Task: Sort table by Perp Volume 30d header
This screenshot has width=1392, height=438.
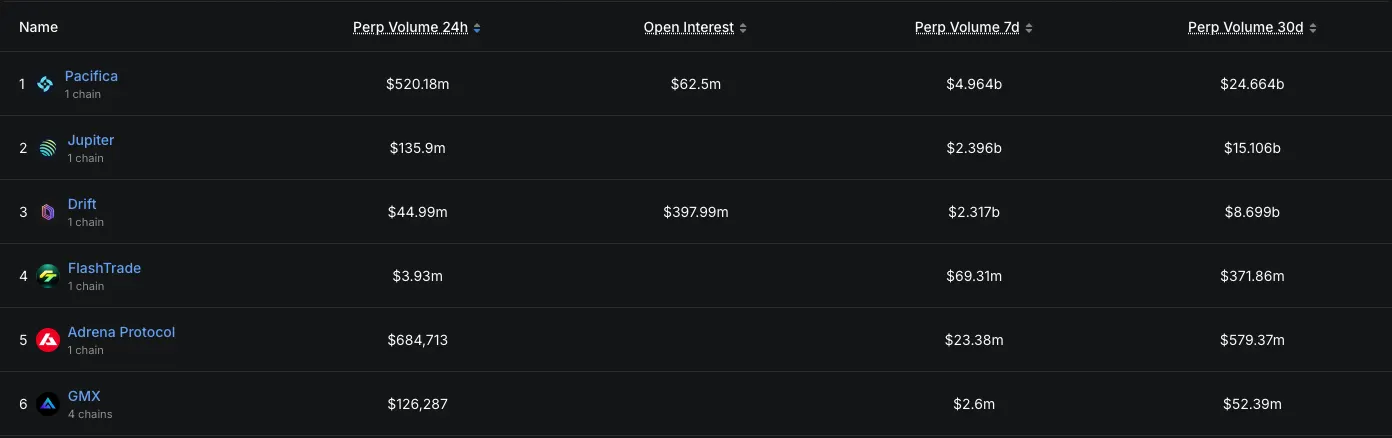Action: click(1246, 28)
